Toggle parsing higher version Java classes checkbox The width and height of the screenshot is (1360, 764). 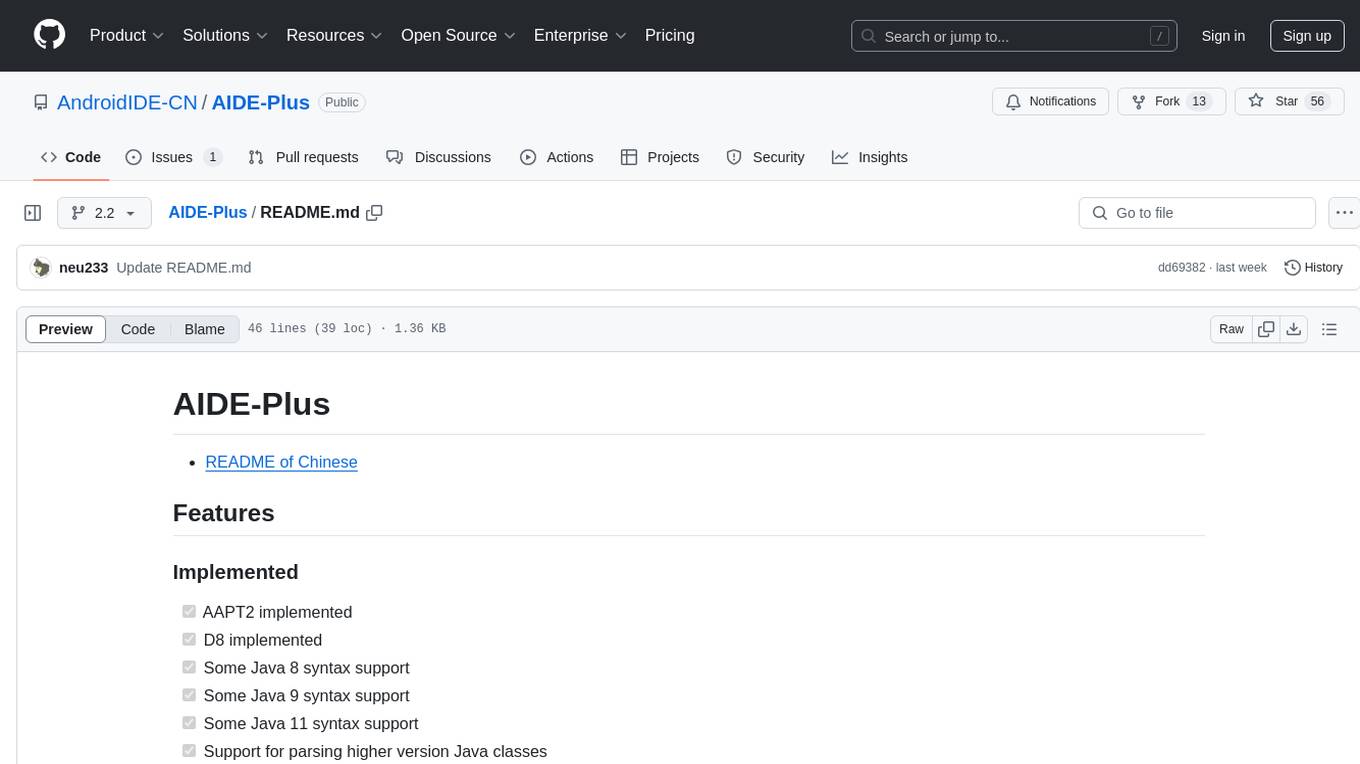[189, 751]
